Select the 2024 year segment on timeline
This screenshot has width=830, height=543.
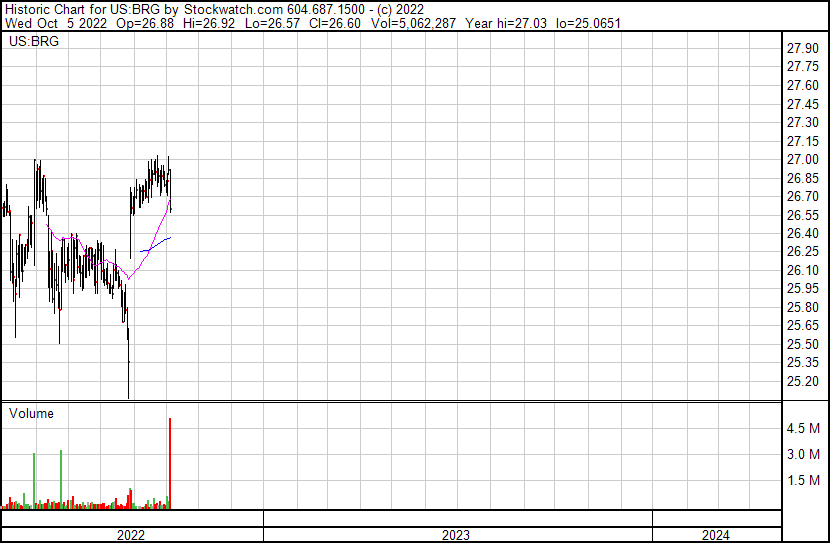click(715, 535)
